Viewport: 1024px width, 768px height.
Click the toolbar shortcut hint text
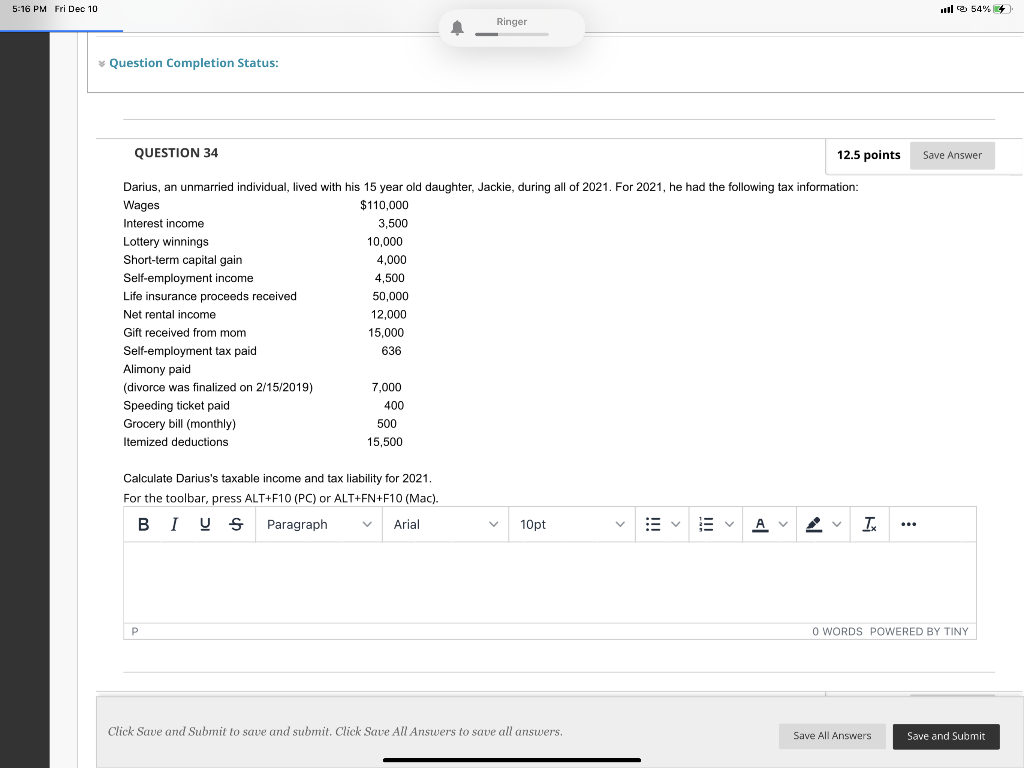(281, 498)
